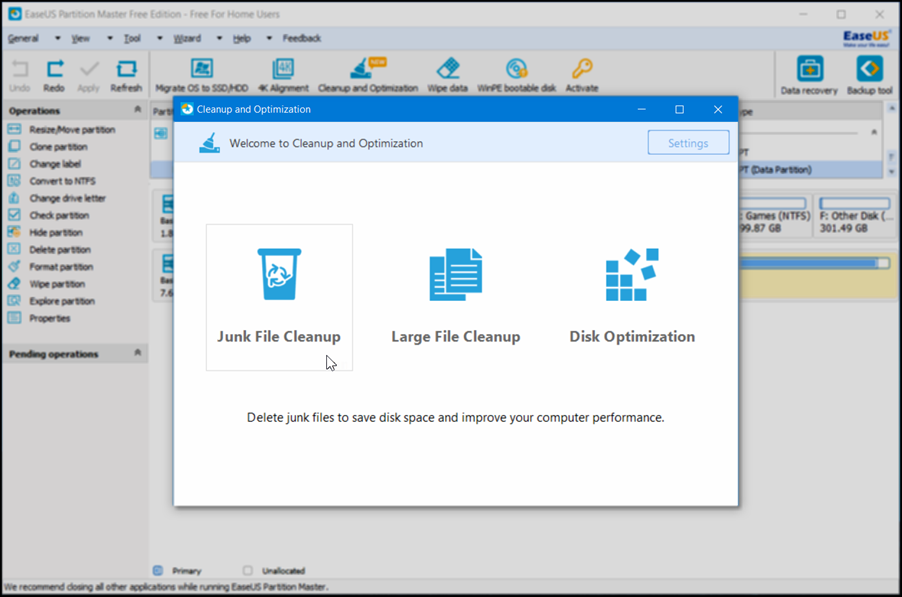Image resolution: width=902 pixels, height=597 pixels.
Task: Open the Tool menu
Action: tap(132, 39)
